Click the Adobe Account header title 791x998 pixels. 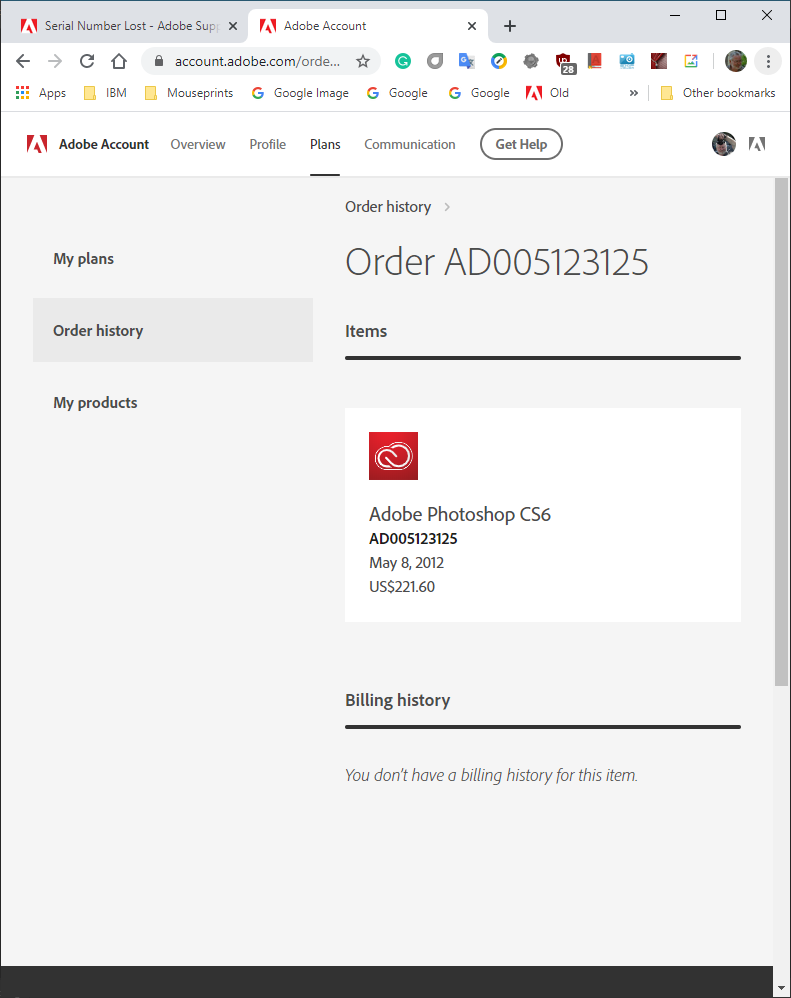tap(104, 144)
